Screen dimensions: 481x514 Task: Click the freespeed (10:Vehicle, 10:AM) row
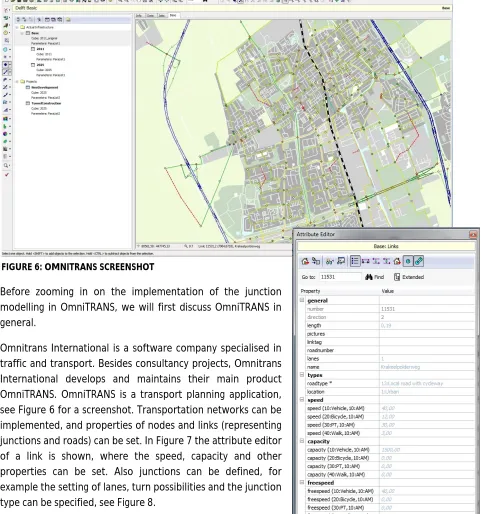tap(390, 491)
